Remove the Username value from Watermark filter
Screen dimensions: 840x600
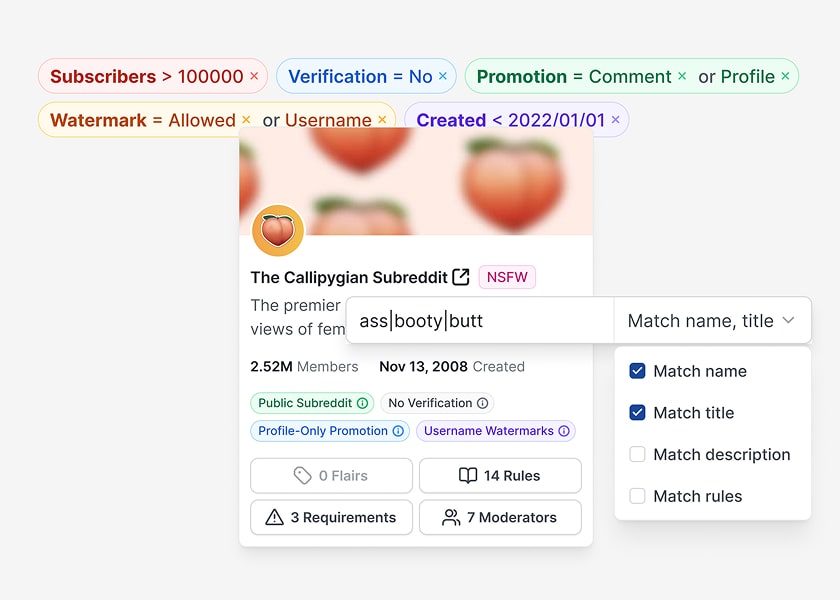pyautogui.click(x=382, y=119)
